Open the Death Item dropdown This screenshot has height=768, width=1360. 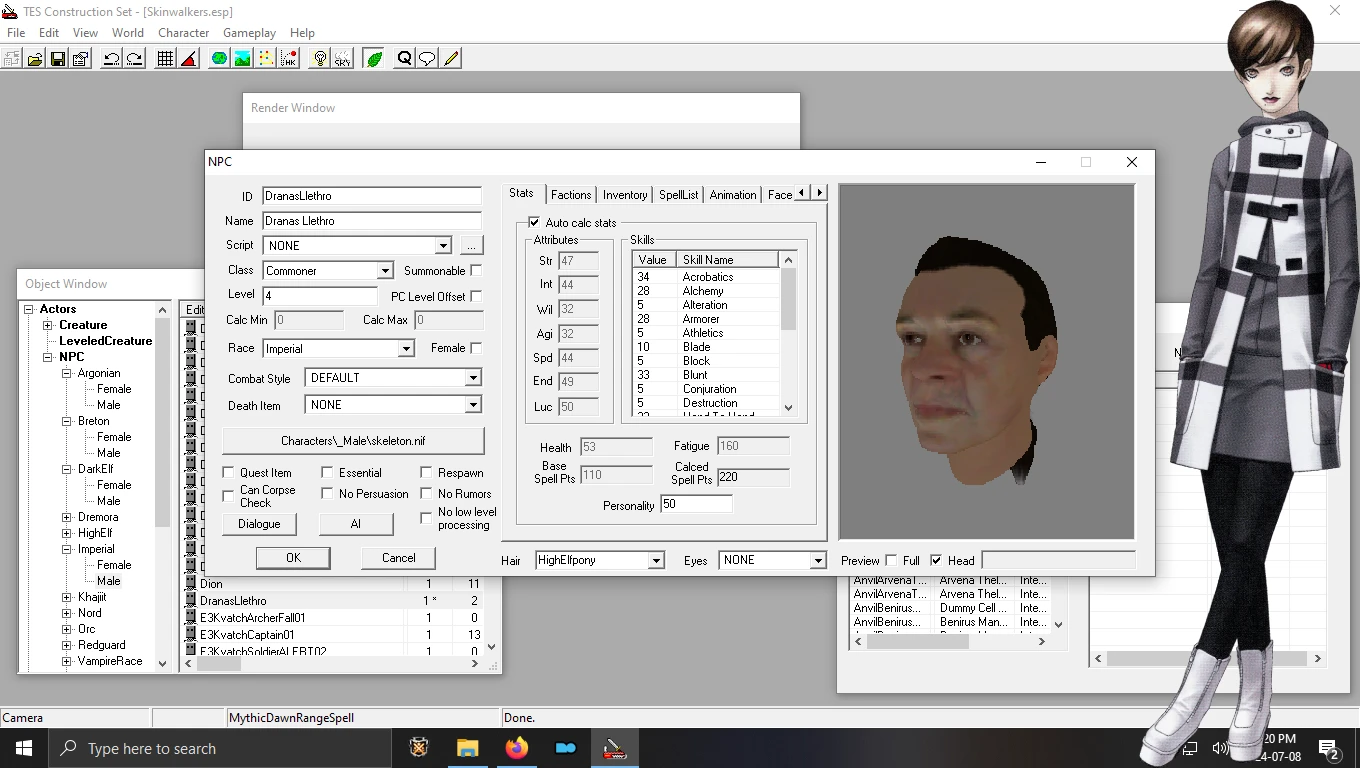[472, 405]
